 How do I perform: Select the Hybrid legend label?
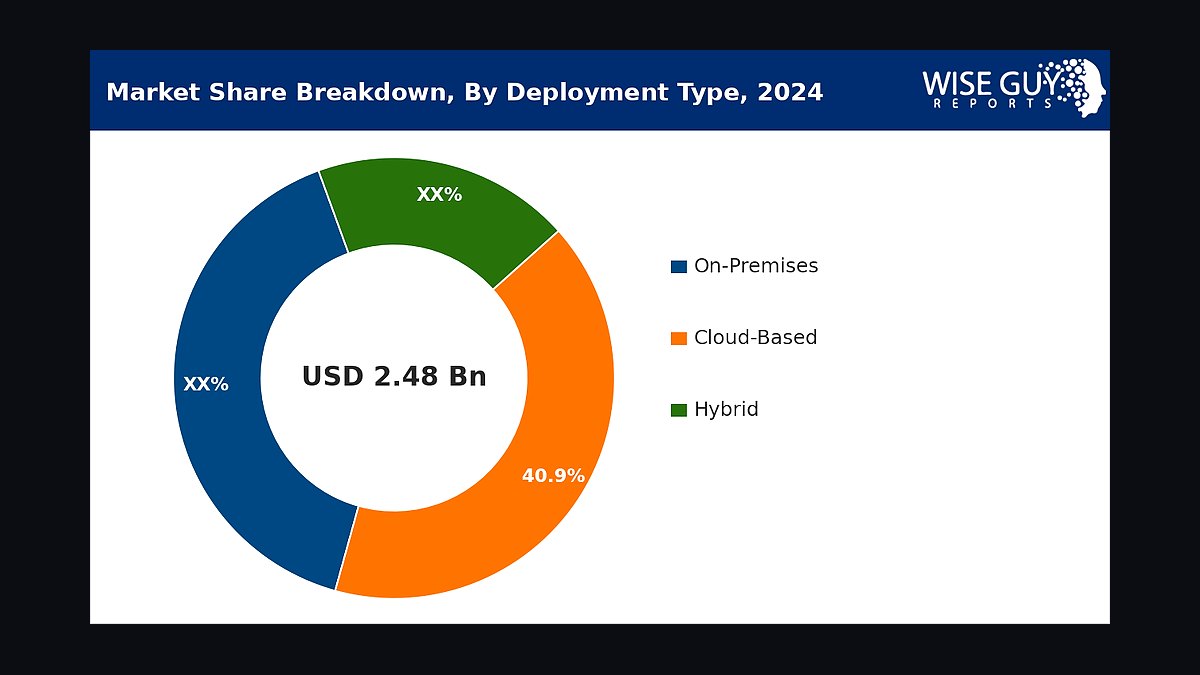pyautogui.click(x=726, y=410)
